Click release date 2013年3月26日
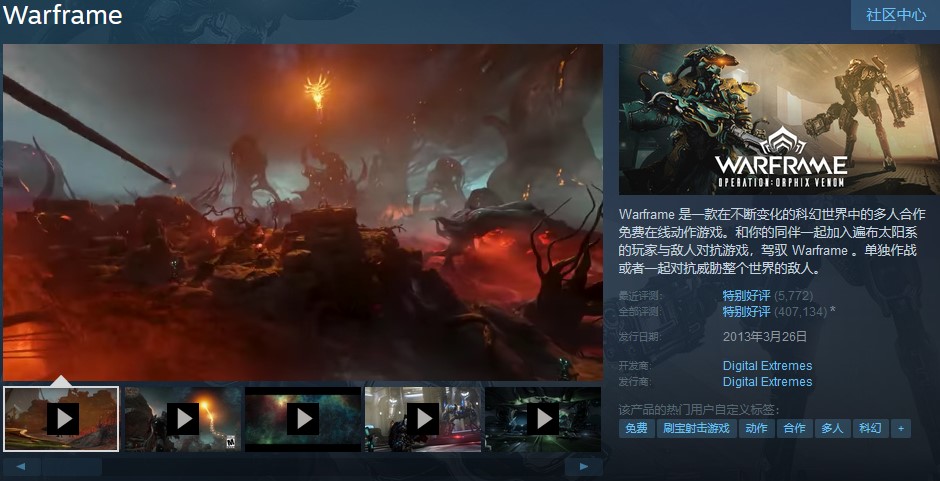The height and width of the screenshot is (481, 940). pos(765,337)
